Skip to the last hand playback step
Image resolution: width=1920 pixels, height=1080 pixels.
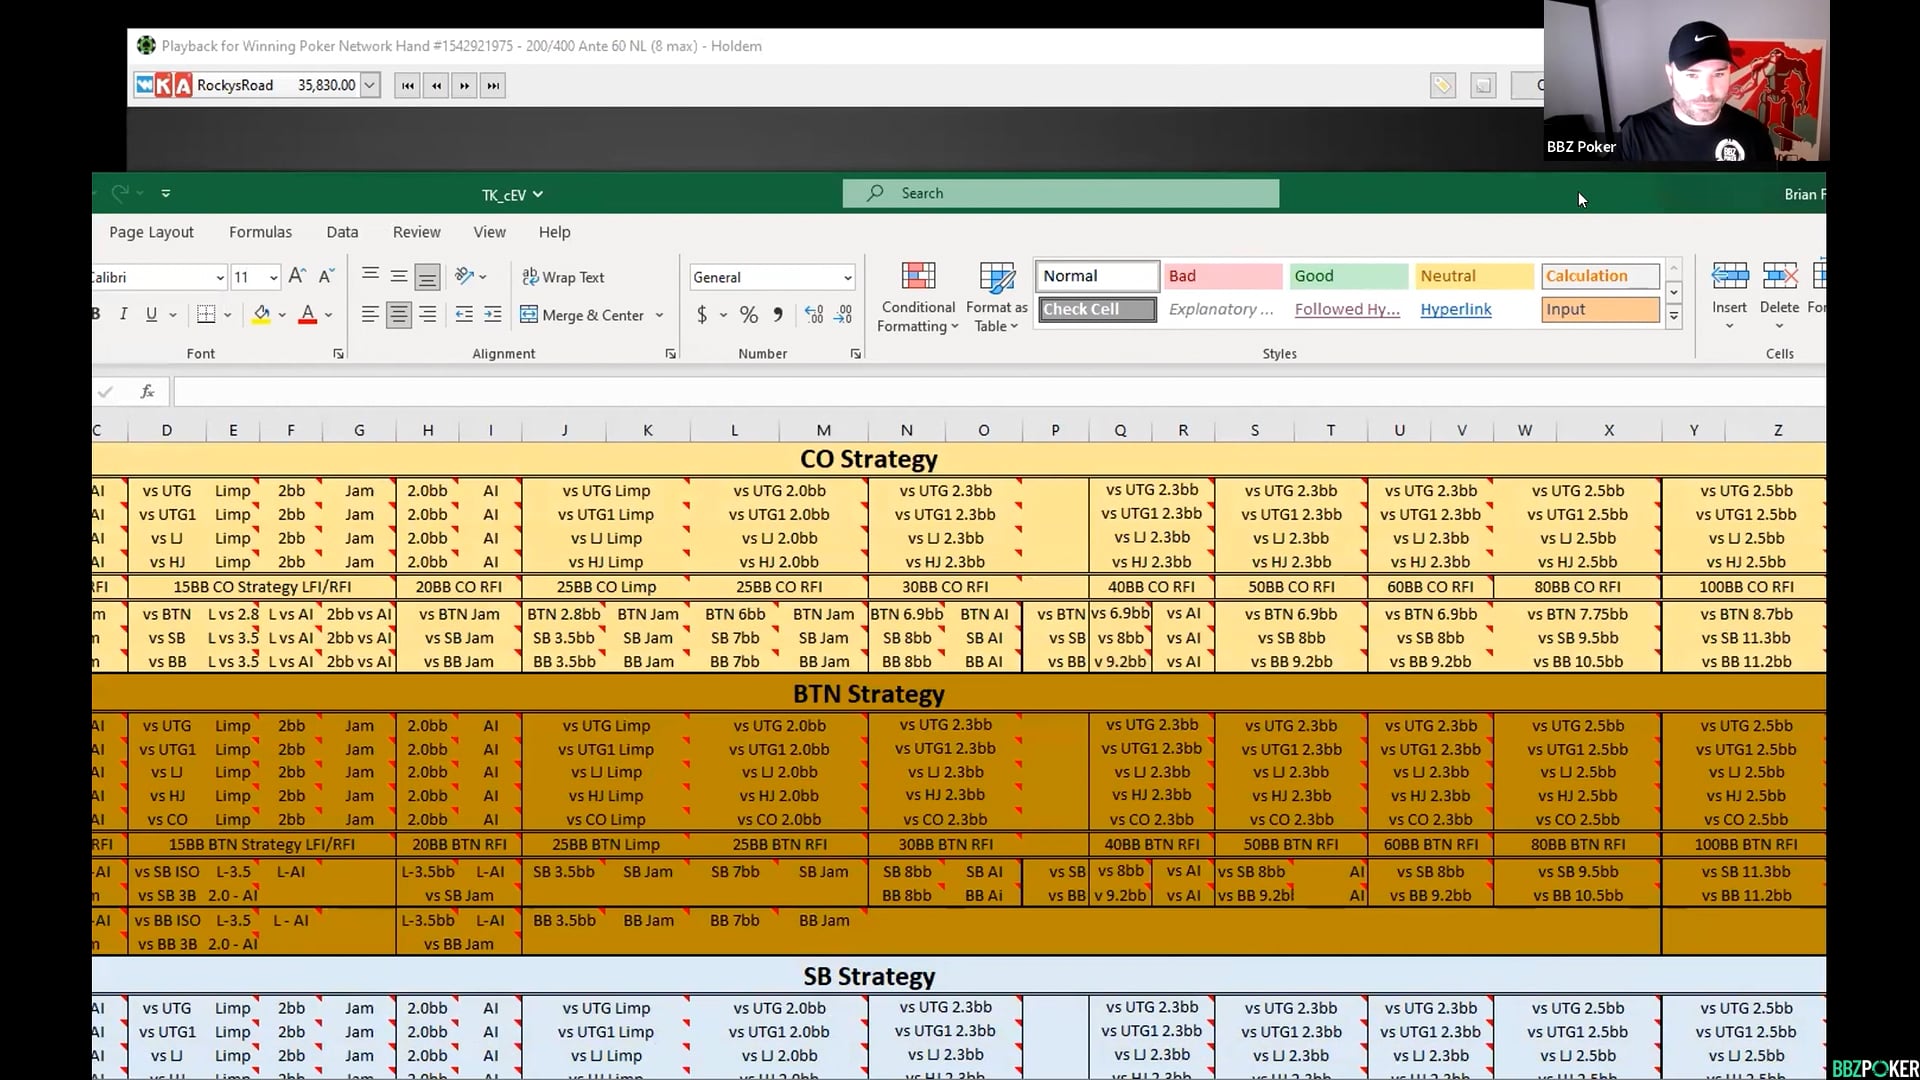click(x=493, y=86)
